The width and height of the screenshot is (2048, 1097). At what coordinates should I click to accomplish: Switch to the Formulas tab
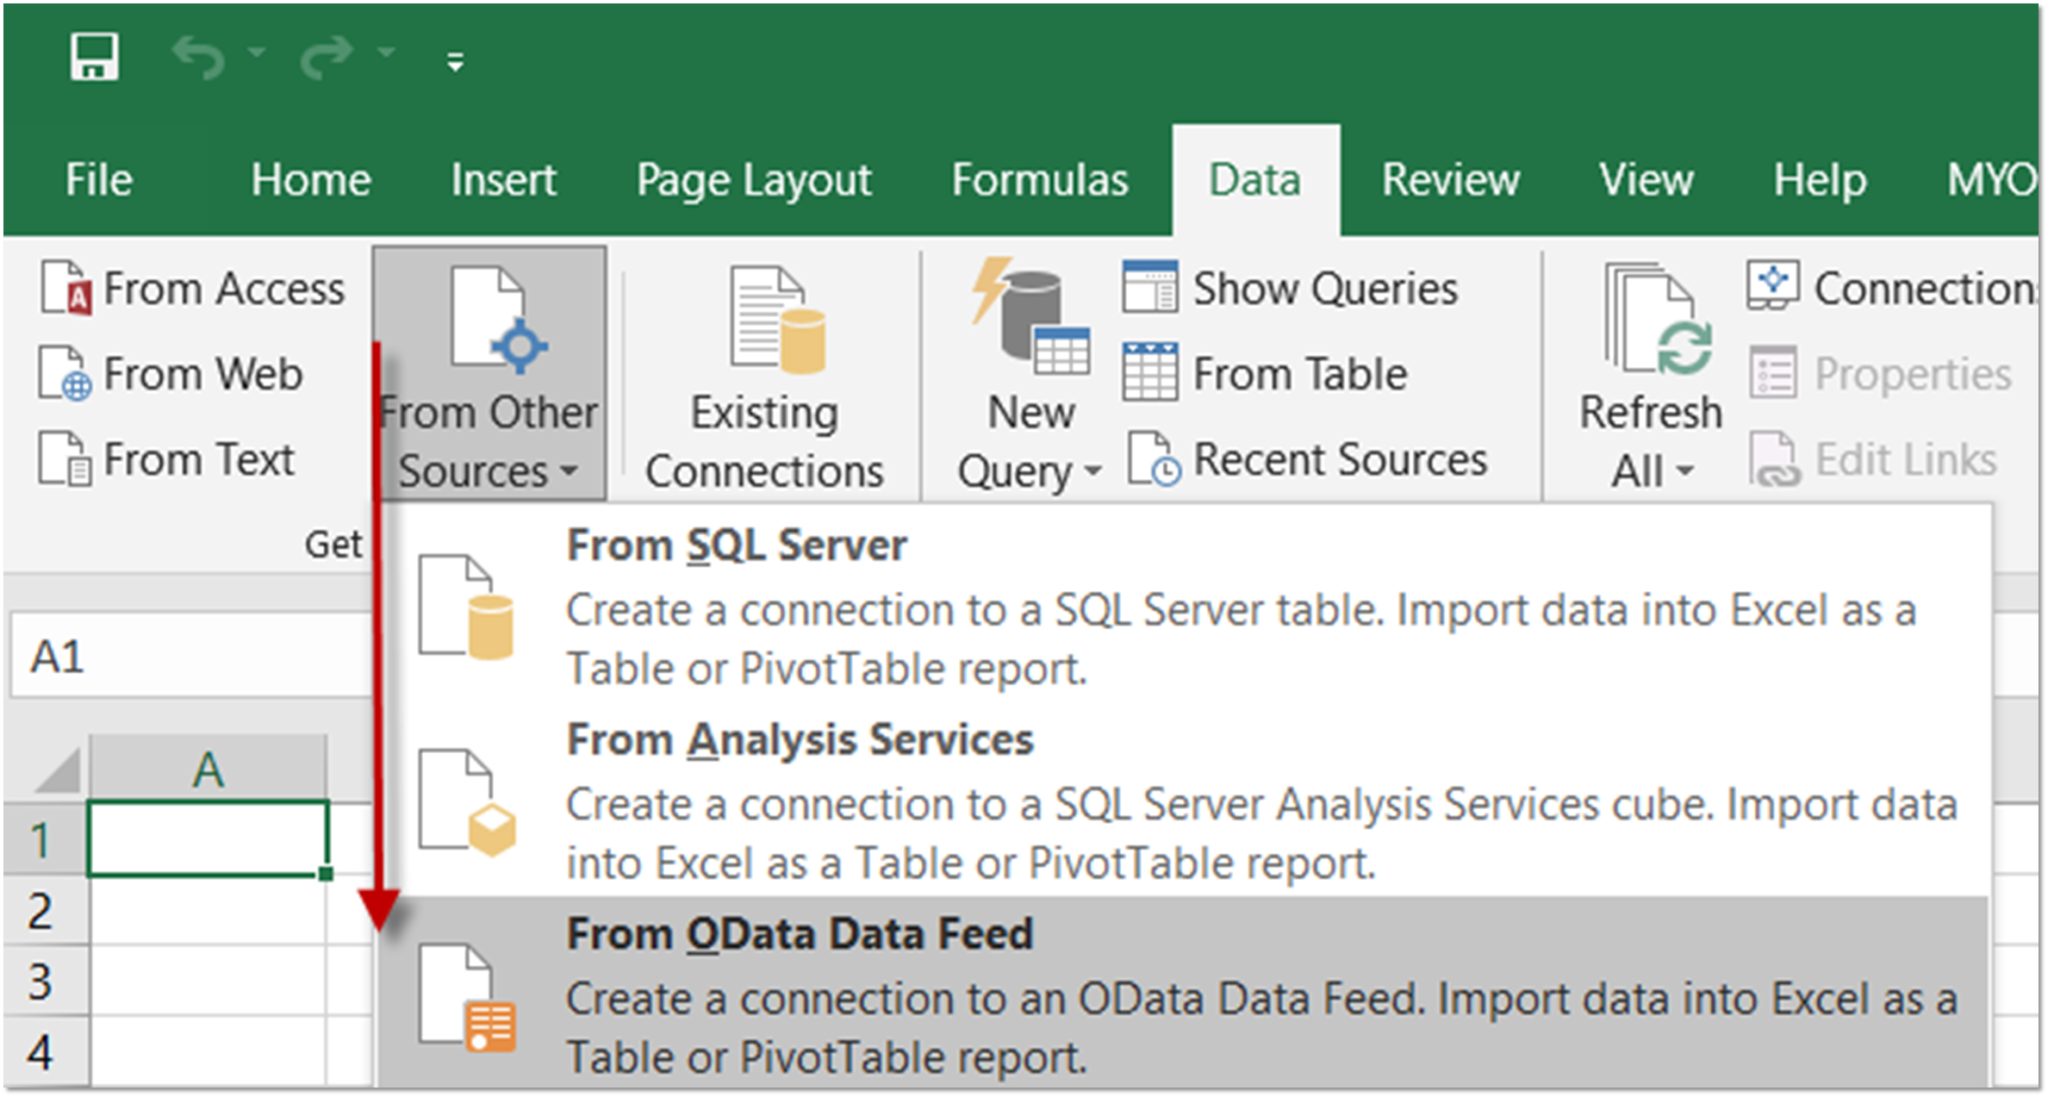(1040, 180)
